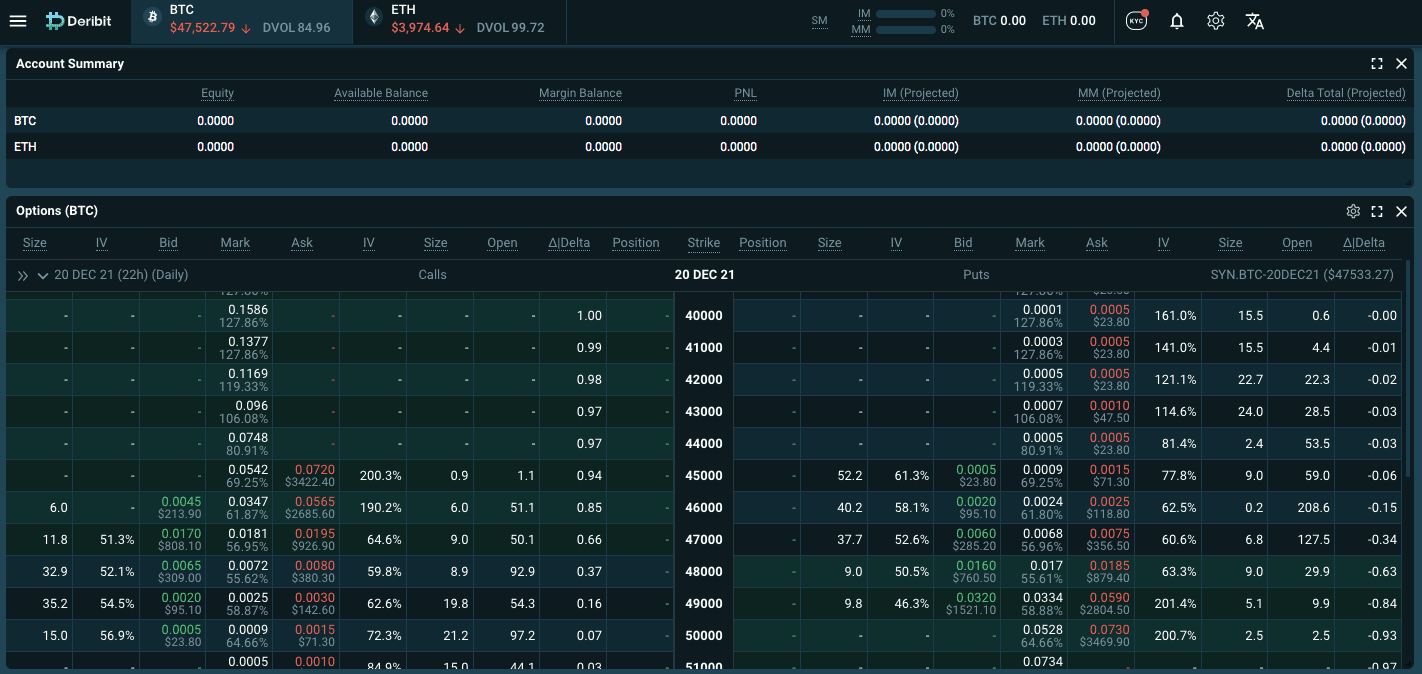
Task: Click the double-arrow expand icon beside expiry
Action: [23, 275]
